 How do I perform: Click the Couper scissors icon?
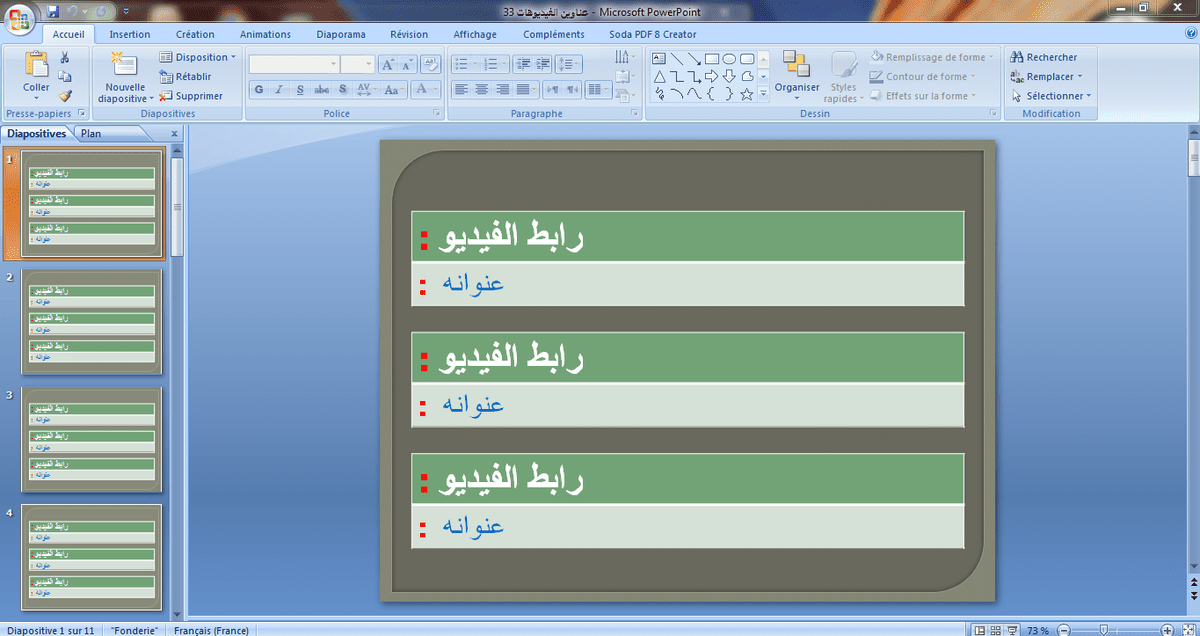[65, 58]
